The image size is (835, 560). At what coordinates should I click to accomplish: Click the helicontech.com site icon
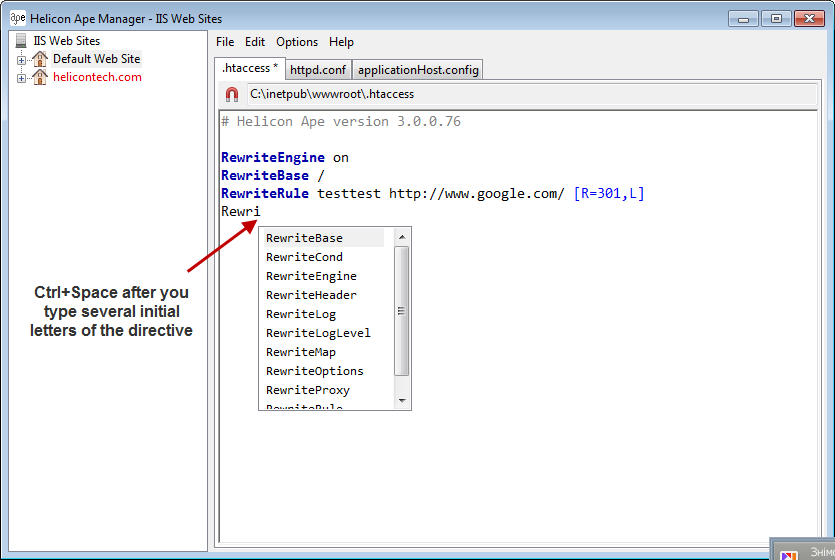click(40, 77)
